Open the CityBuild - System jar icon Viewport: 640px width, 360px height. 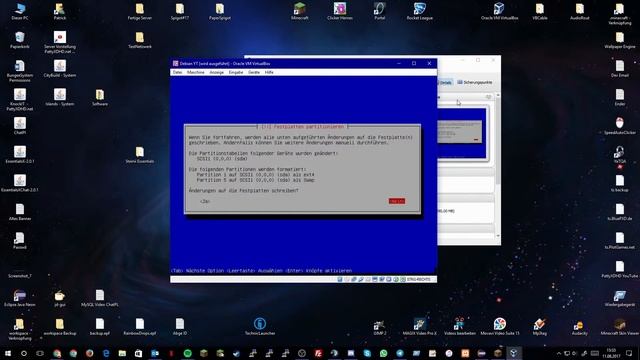(60, 69)
